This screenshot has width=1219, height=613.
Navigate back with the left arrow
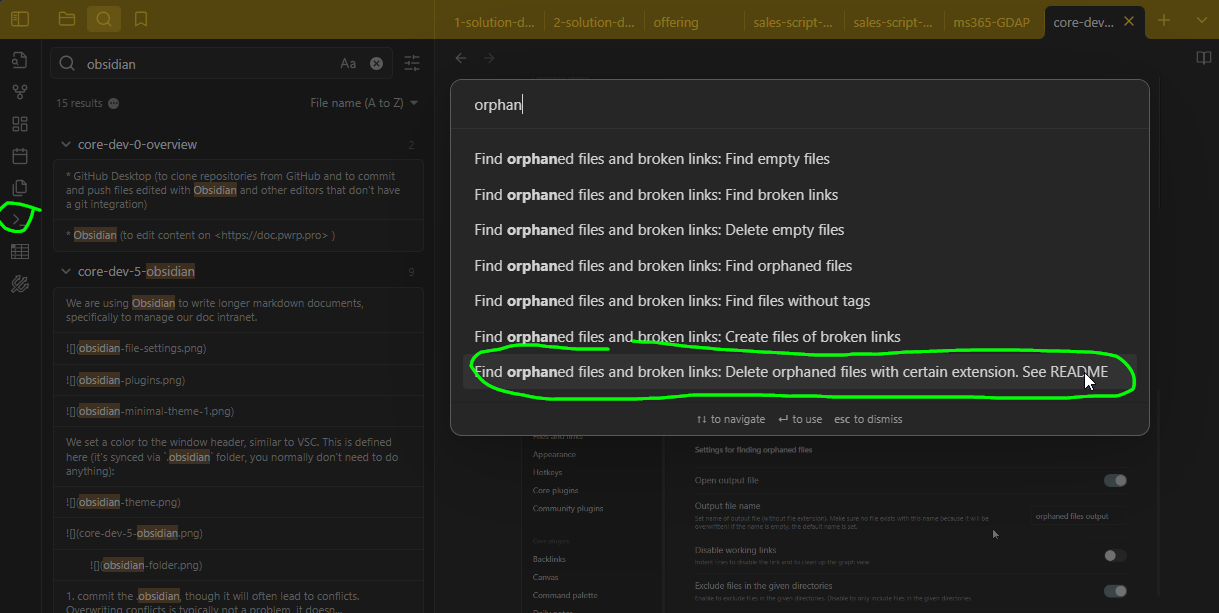click(461, 58)
